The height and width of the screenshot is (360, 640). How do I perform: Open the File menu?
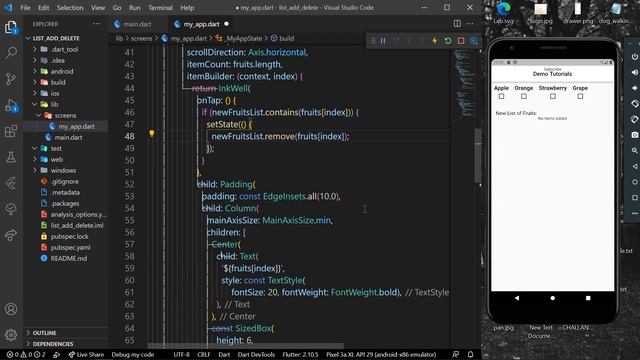point(25,7)
